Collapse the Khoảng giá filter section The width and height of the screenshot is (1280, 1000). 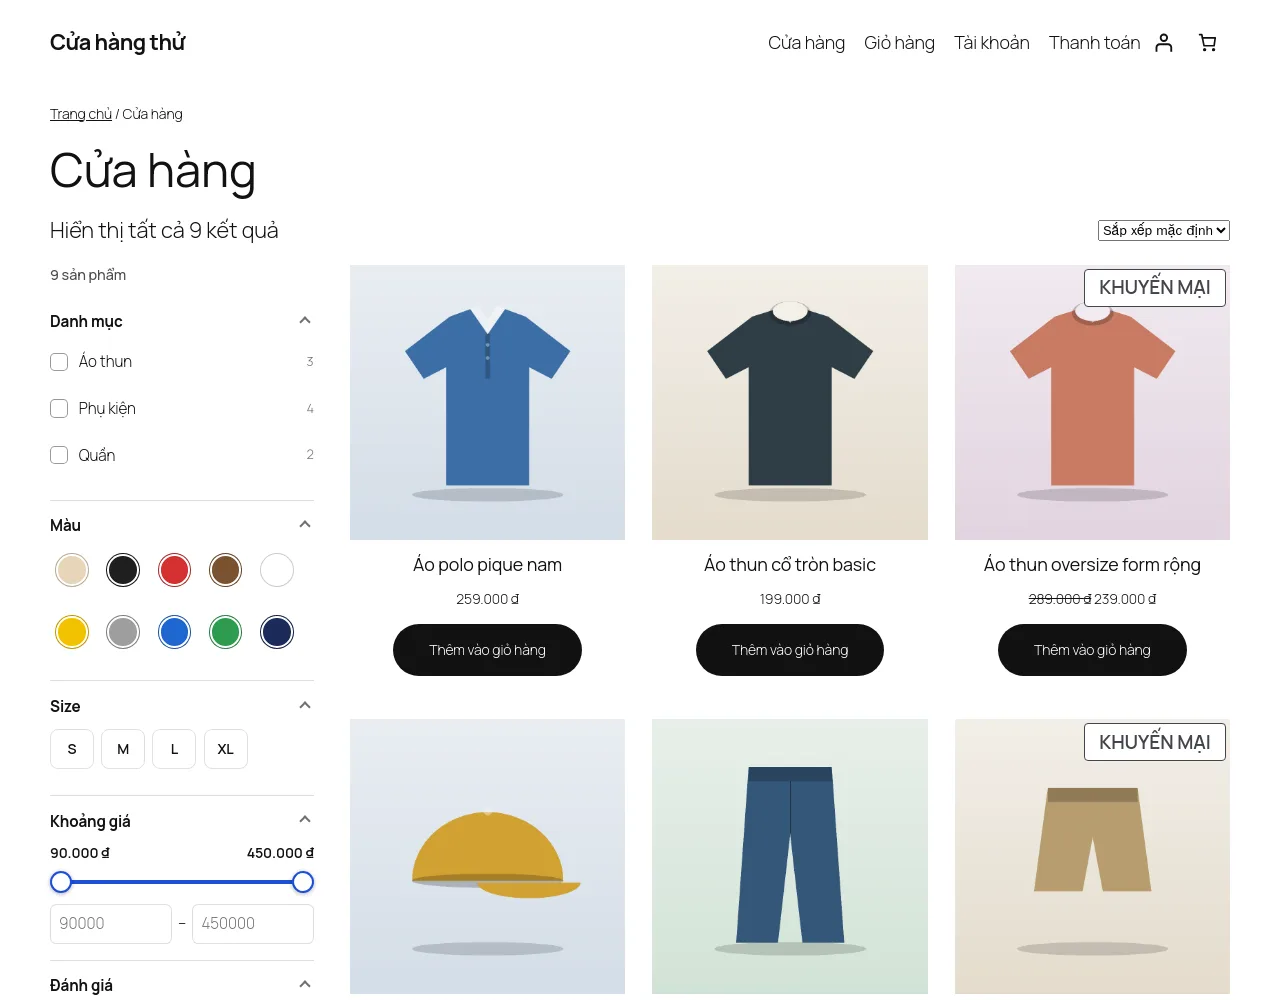[305, 819]
